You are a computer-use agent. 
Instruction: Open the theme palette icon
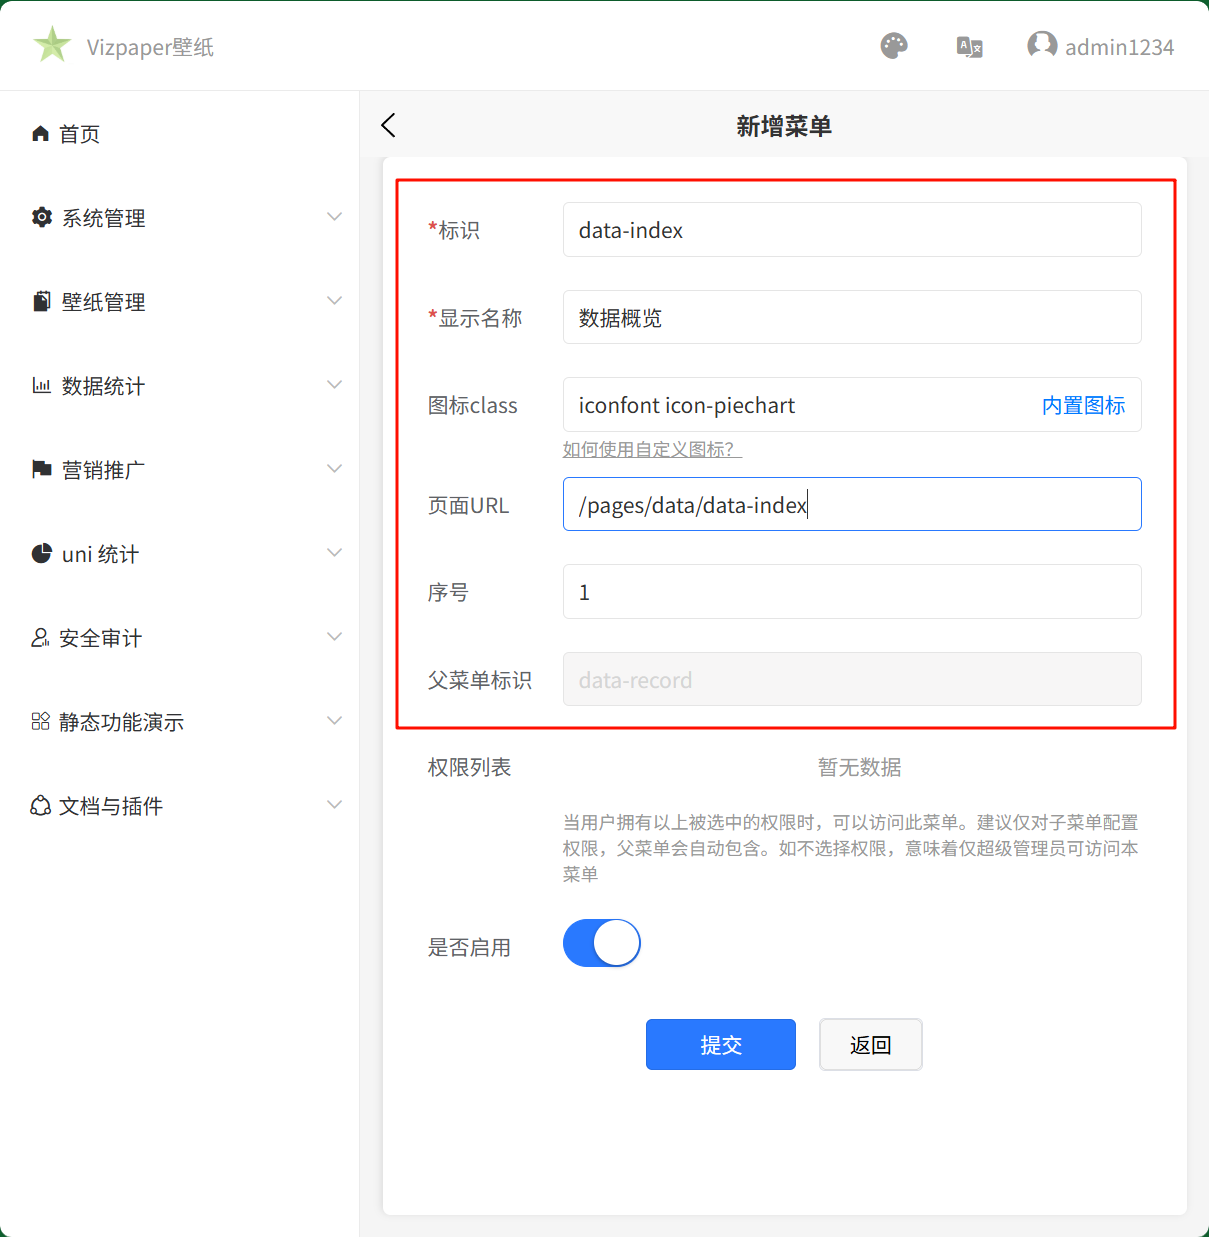click(x=894, y=46)
